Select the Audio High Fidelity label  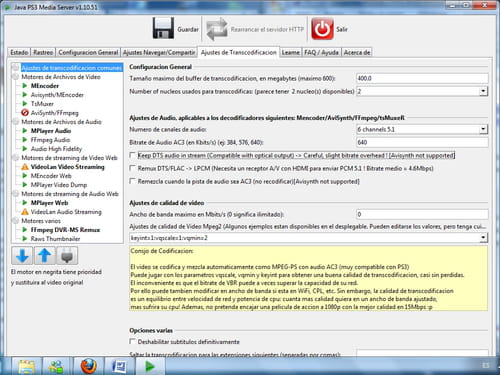[x=56, y=149]
